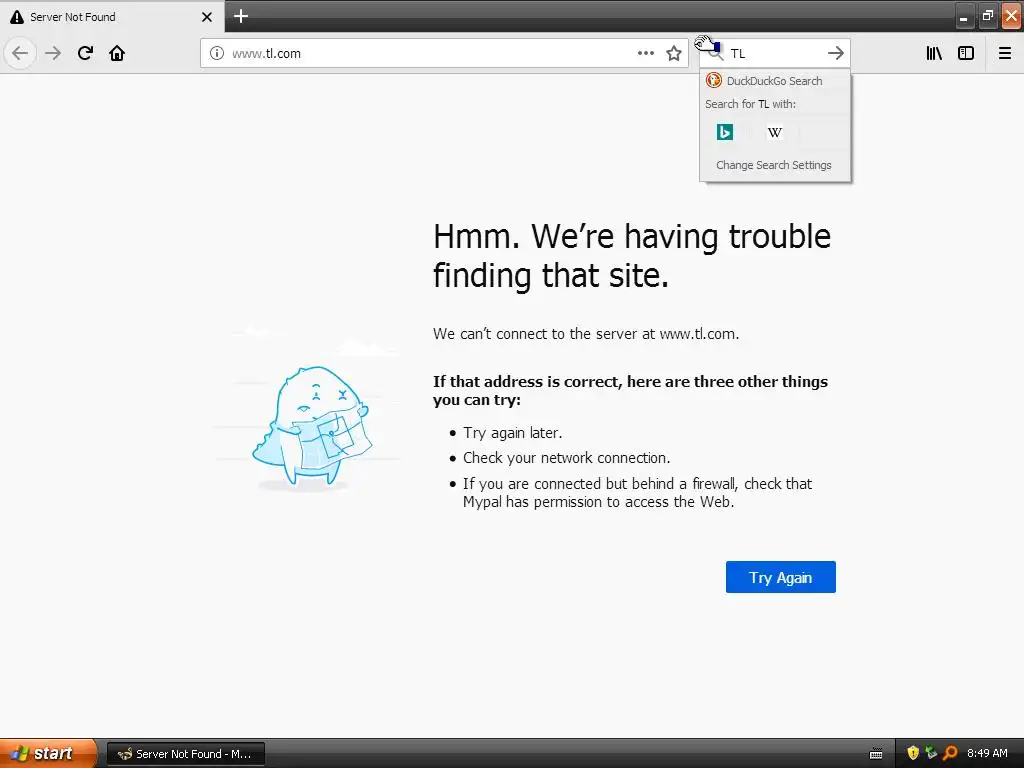Click into the TL search field
This screenshot has height=768, width=1024.
point(776,53)
